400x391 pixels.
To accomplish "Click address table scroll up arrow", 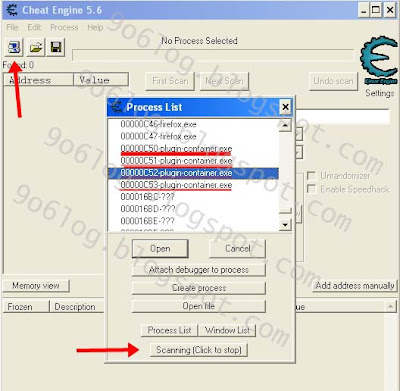I will (x=390, y=306).
